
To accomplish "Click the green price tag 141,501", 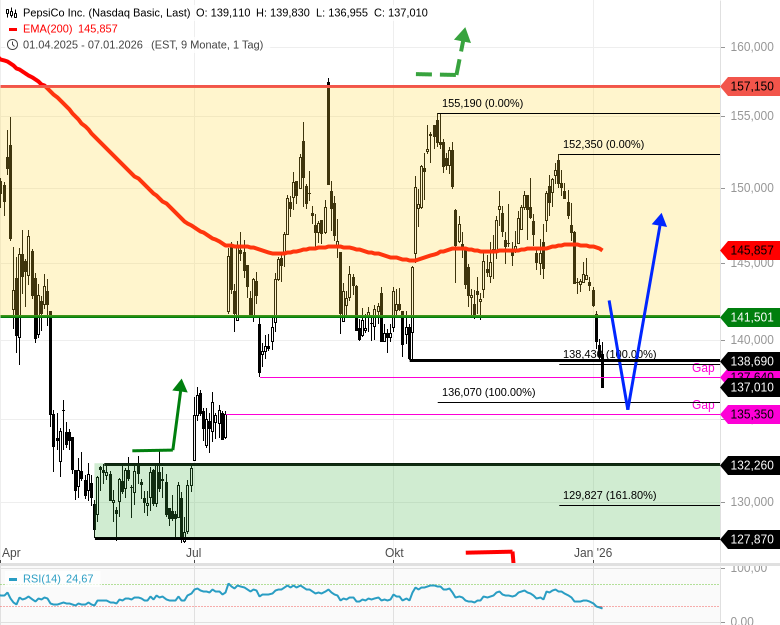I will pos(751,317).
